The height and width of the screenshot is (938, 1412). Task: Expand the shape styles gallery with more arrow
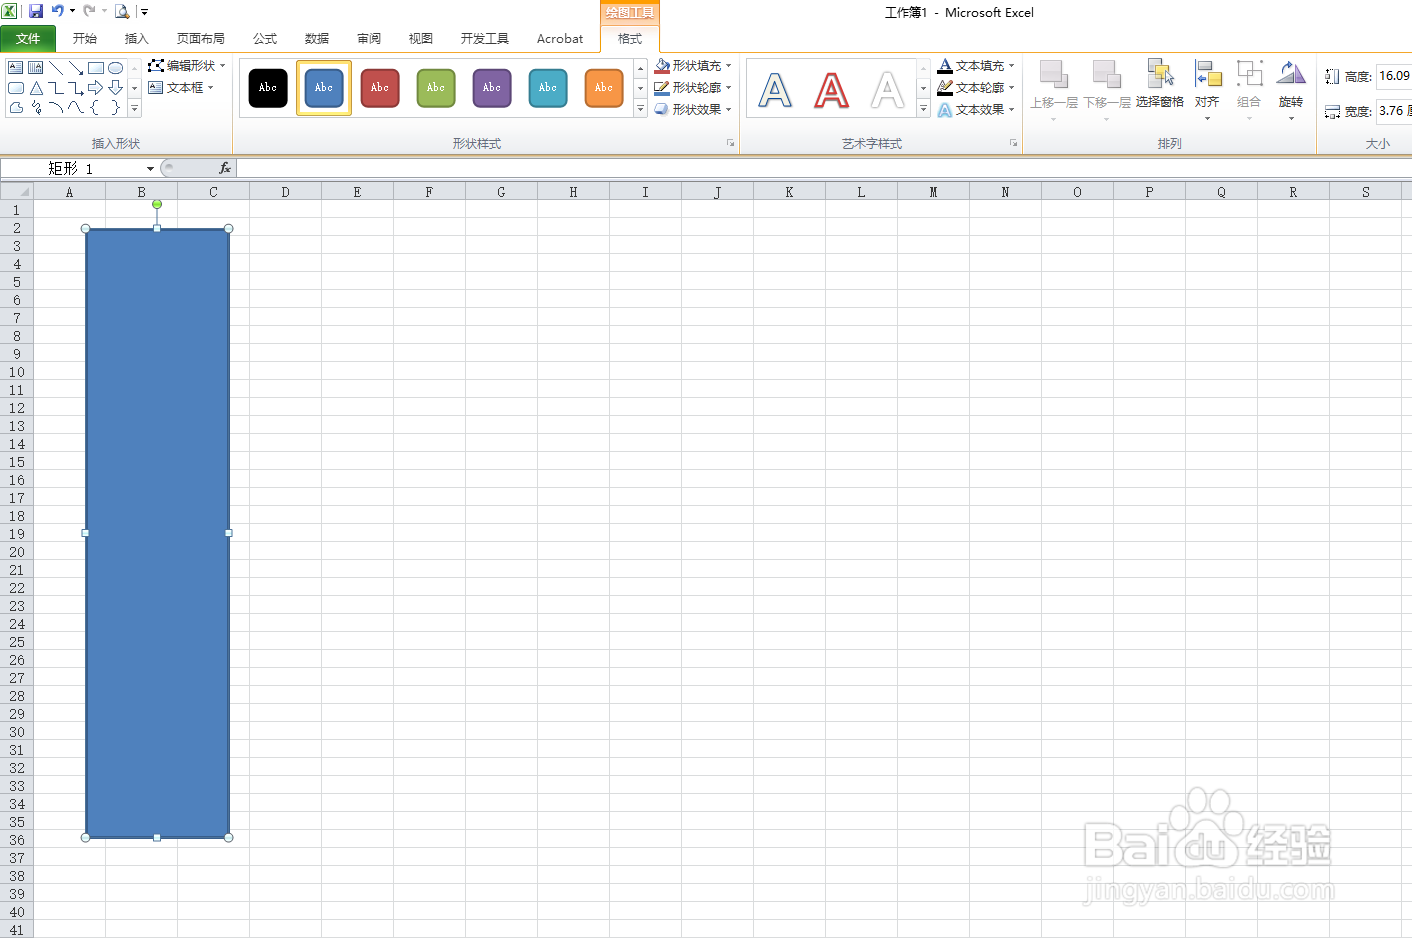point(640,109)
